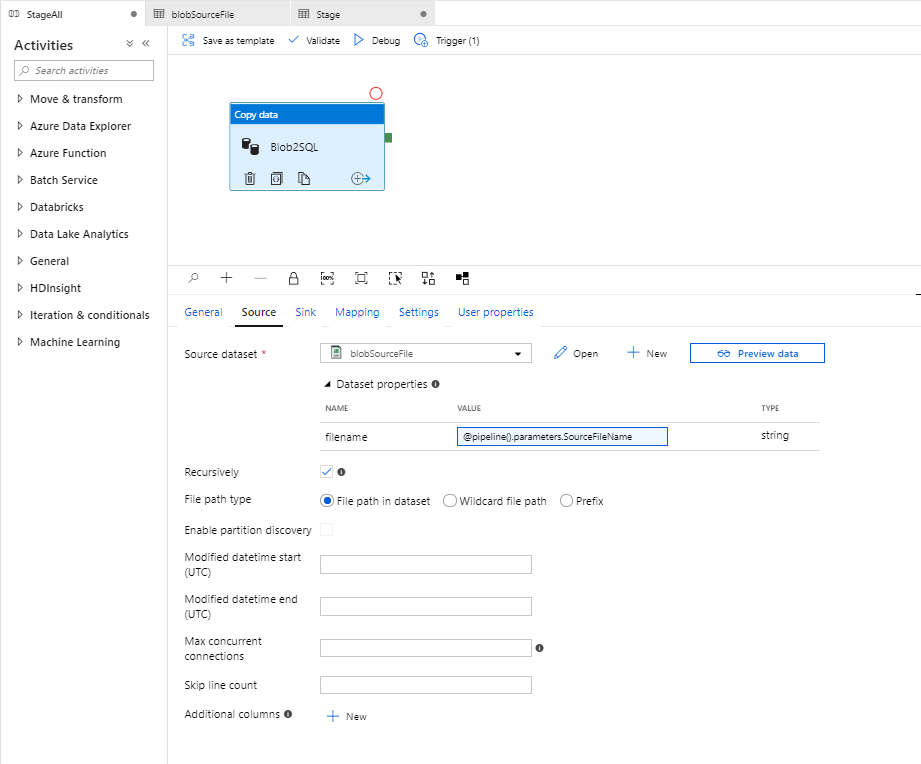Lock the pipeline canvas

pyautogui.click(x=291, y=278)
